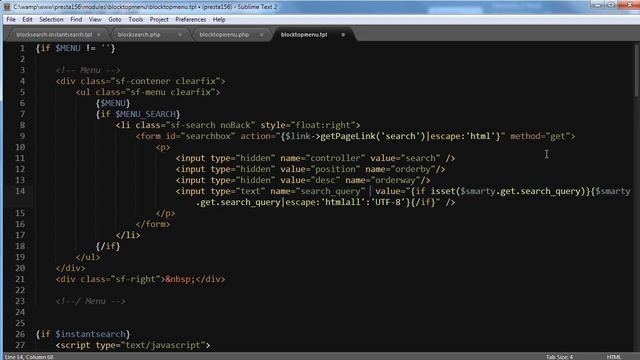Click "sf-contener clearfix" class text
This screenshot has width=640, height=360.
[x=167, y=81]
